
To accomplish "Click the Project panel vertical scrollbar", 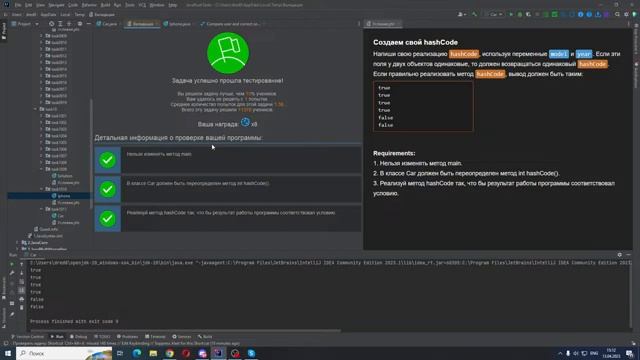I will click(91, 153).
